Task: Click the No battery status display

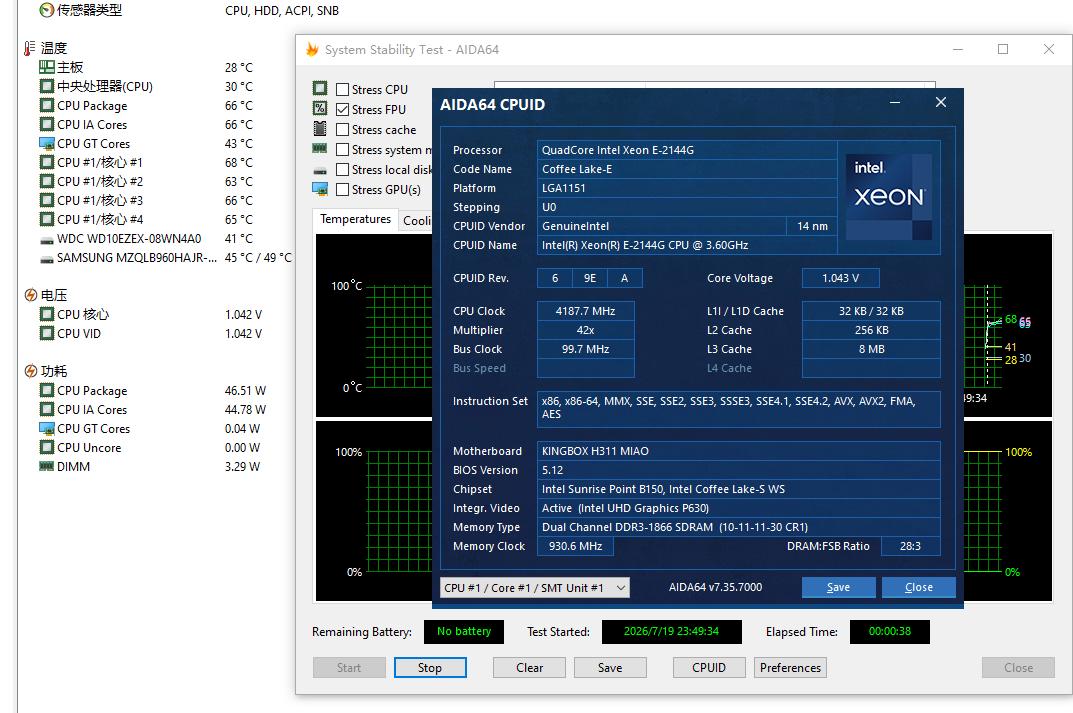Action: click(x=464, y=632)
